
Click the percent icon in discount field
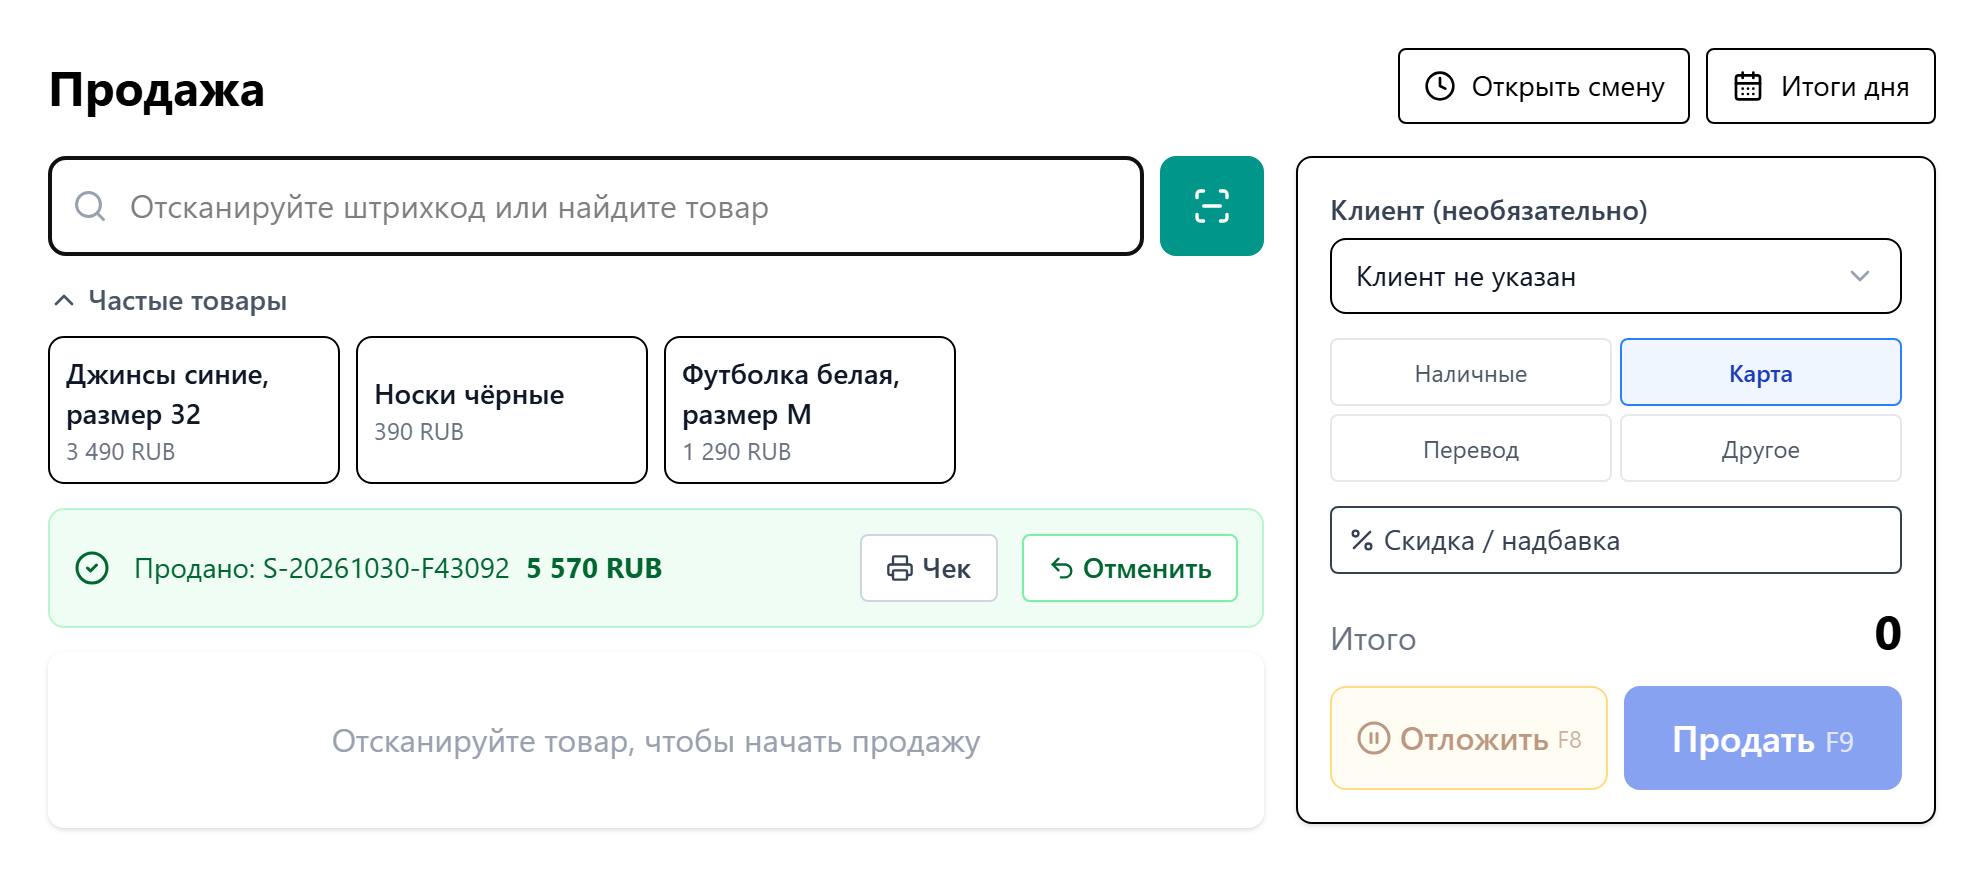pos(1362,540)
